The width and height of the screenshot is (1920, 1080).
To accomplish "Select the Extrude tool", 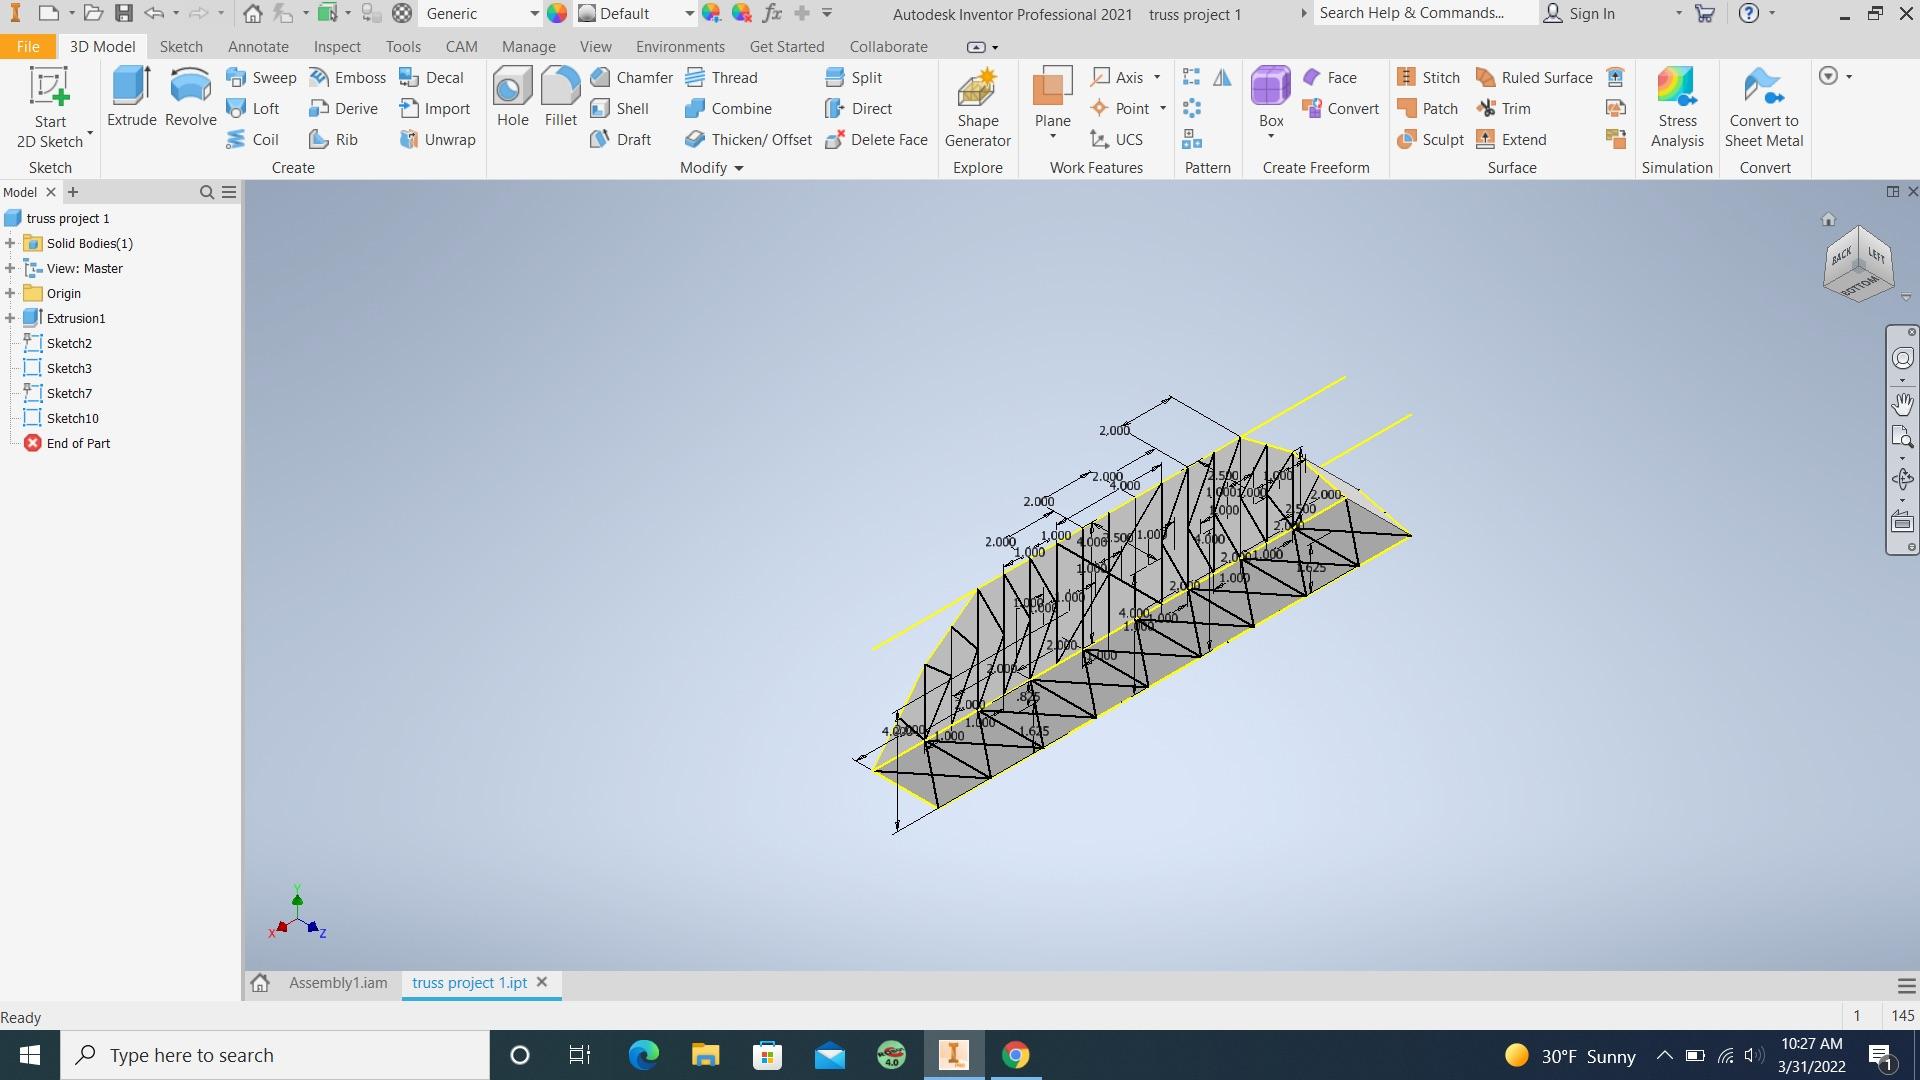I will pos(131,97).
